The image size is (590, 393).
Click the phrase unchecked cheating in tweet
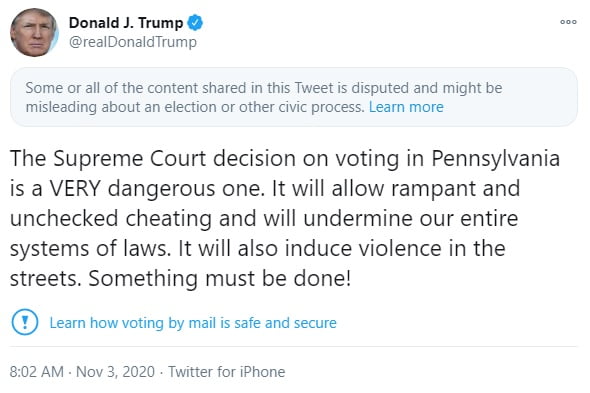click(111, 219)
